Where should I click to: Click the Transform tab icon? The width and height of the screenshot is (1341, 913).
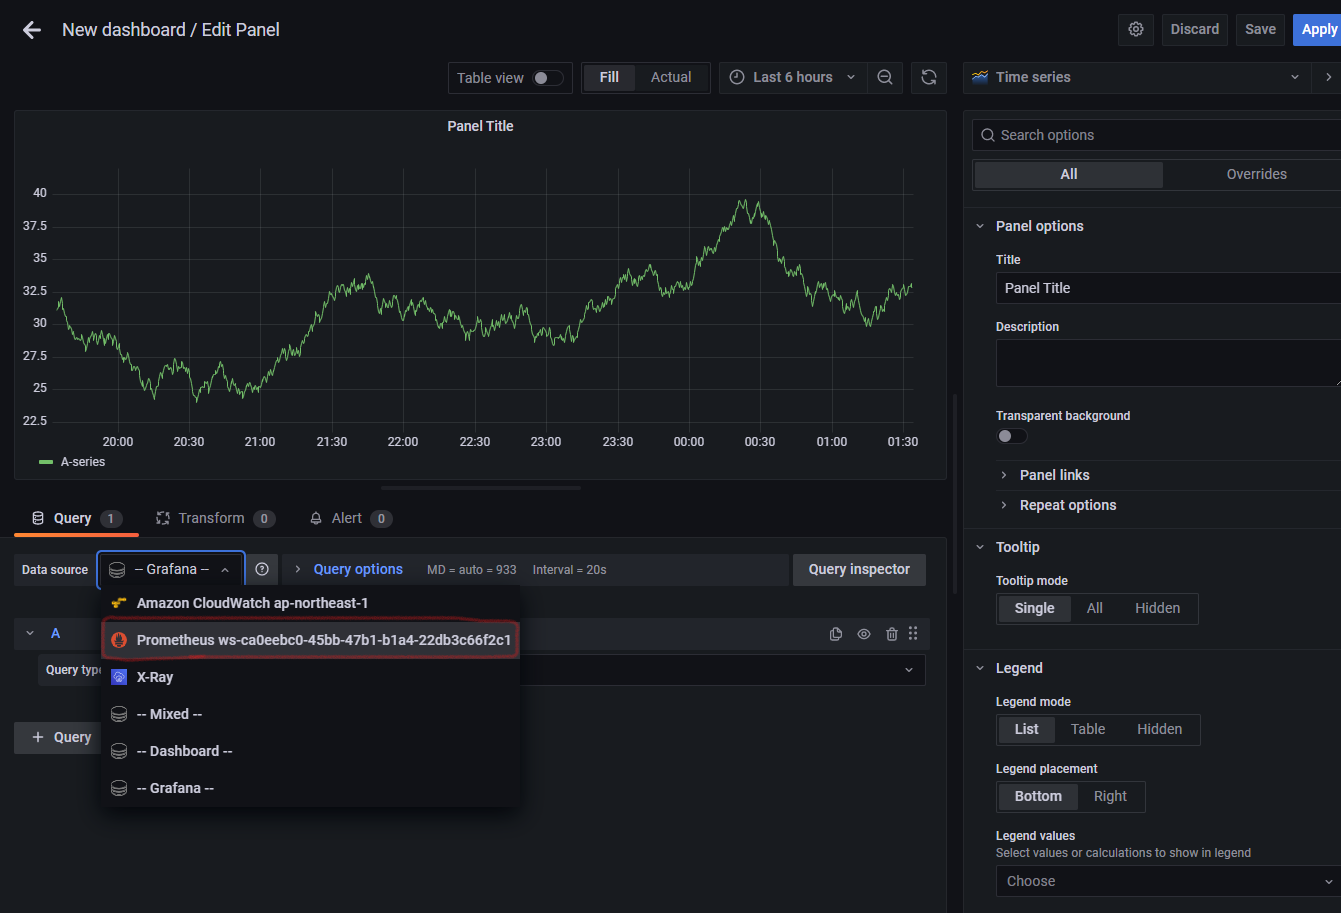tap(163, 518)
